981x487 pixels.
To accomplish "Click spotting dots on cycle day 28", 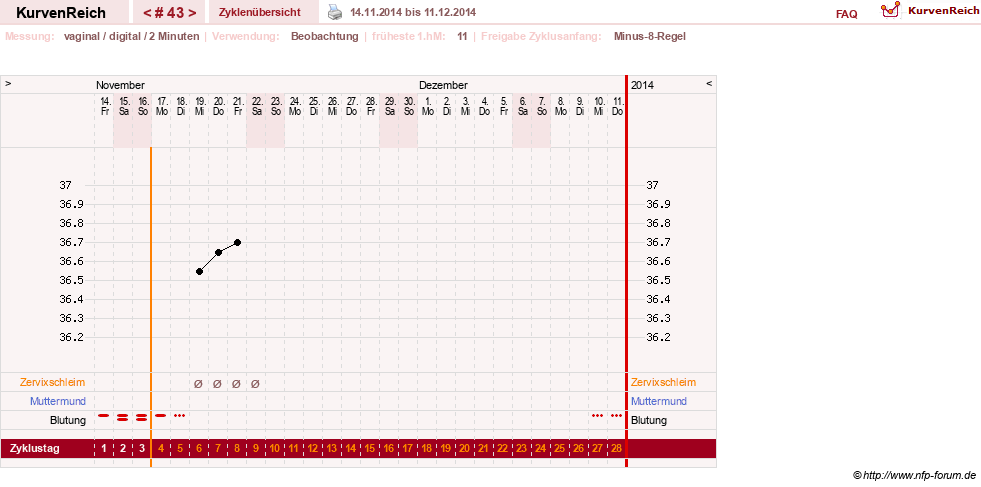I will pyautogui.click(x=616, y=415).
